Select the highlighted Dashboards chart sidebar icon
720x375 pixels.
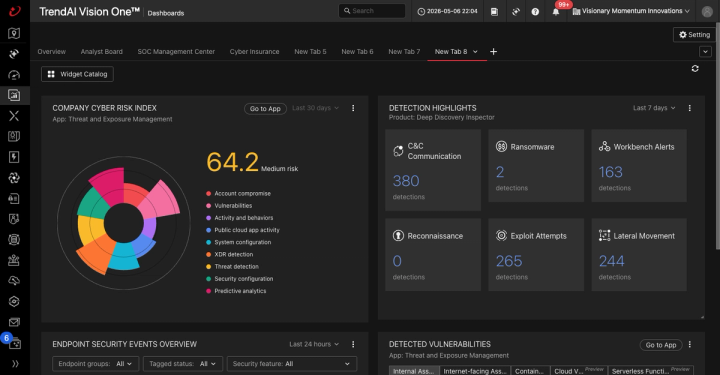pos(14,95)
